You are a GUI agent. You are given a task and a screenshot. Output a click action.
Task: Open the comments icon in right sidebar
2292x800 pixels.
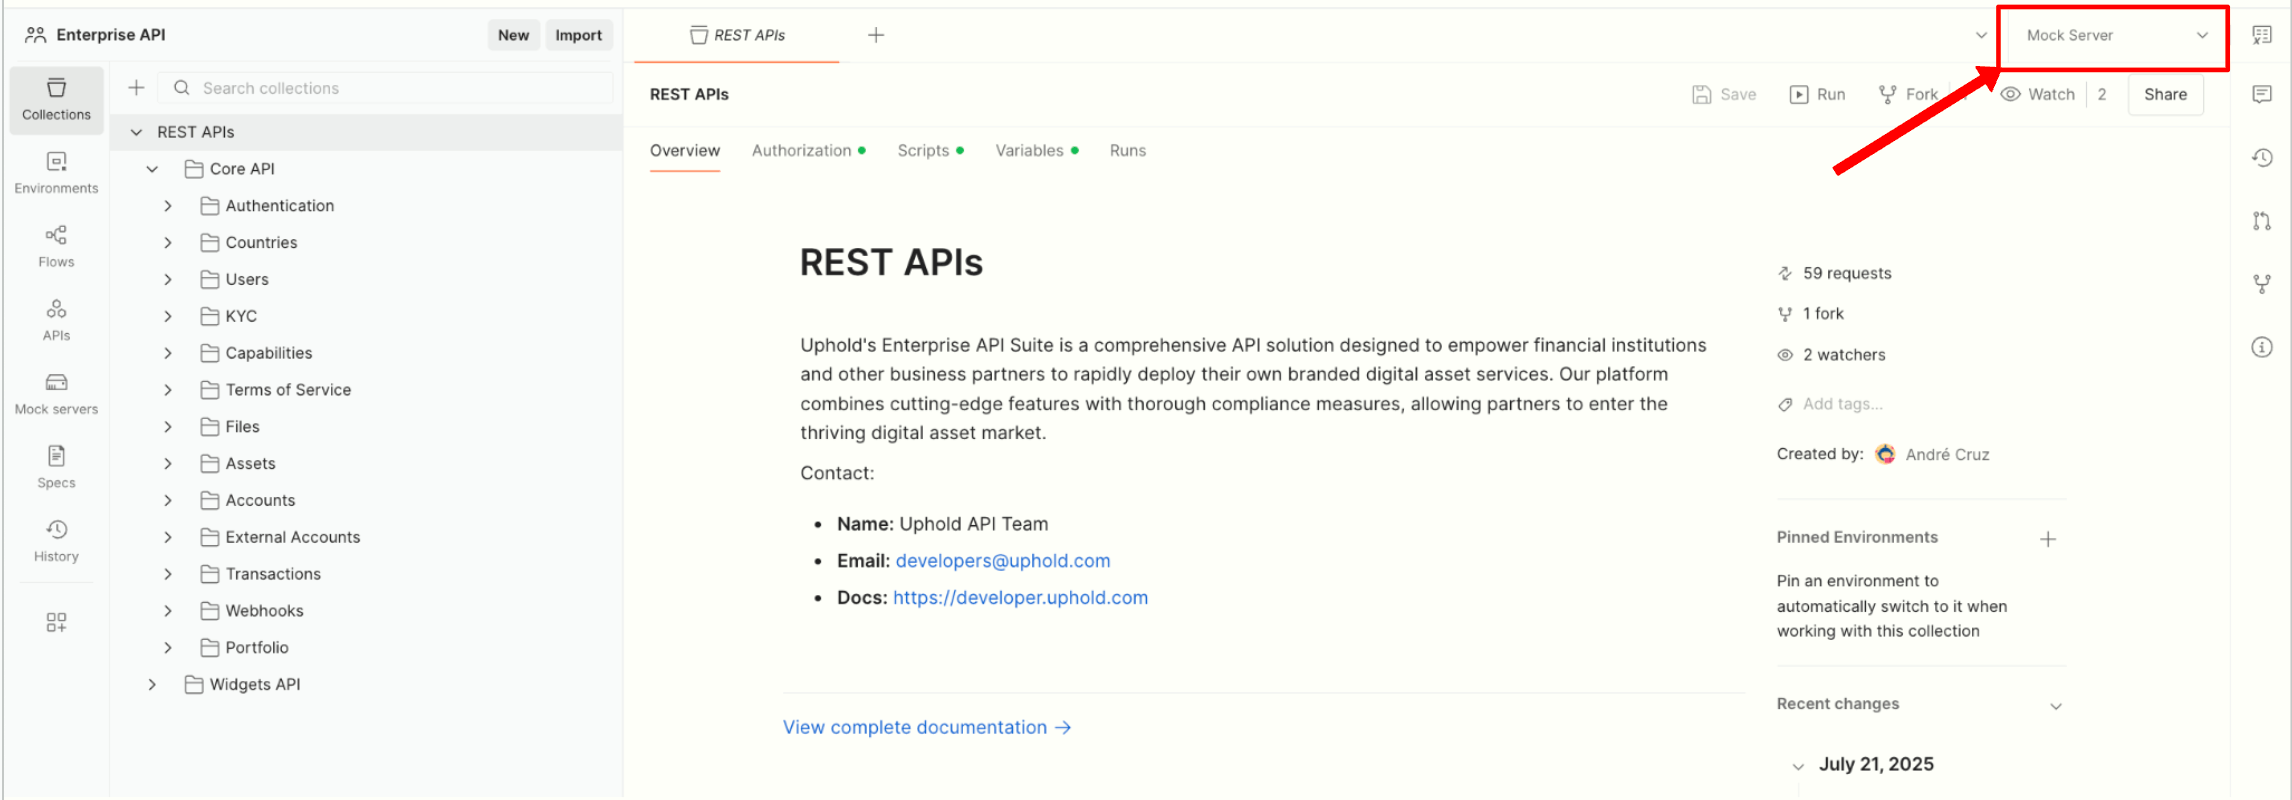click(x=2262, y=94)
